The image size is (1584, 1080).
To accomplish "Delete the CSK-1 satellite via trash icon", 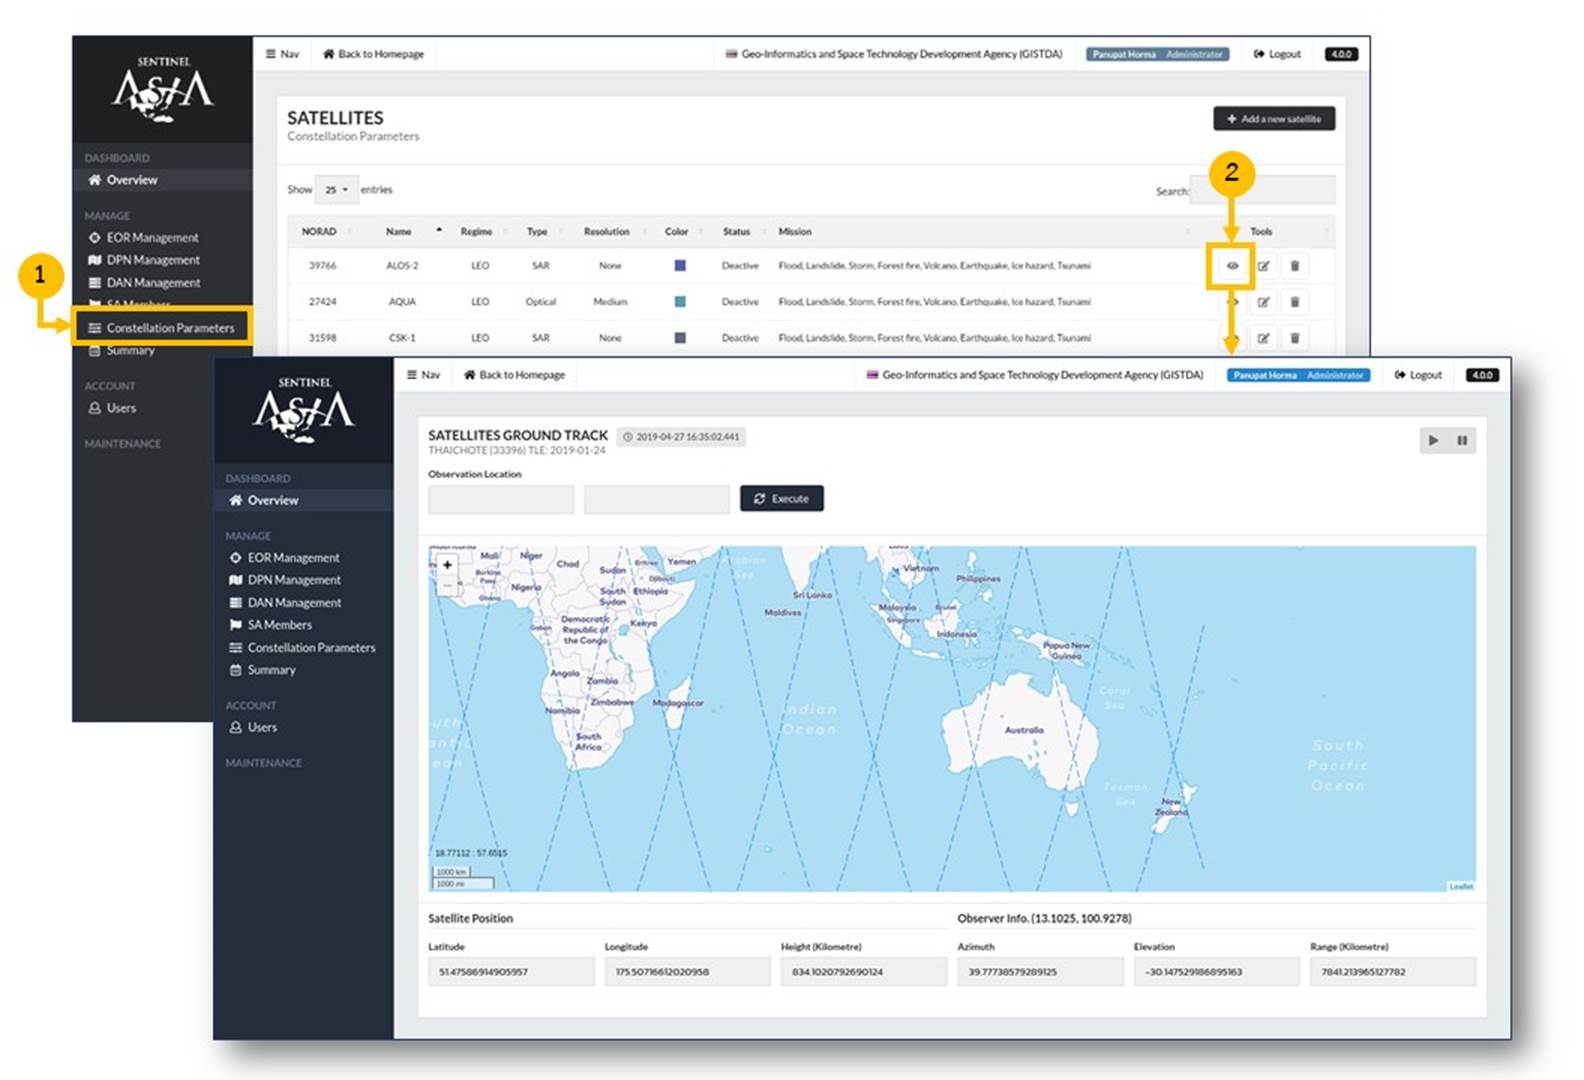I will click(x=1294, y=338).
